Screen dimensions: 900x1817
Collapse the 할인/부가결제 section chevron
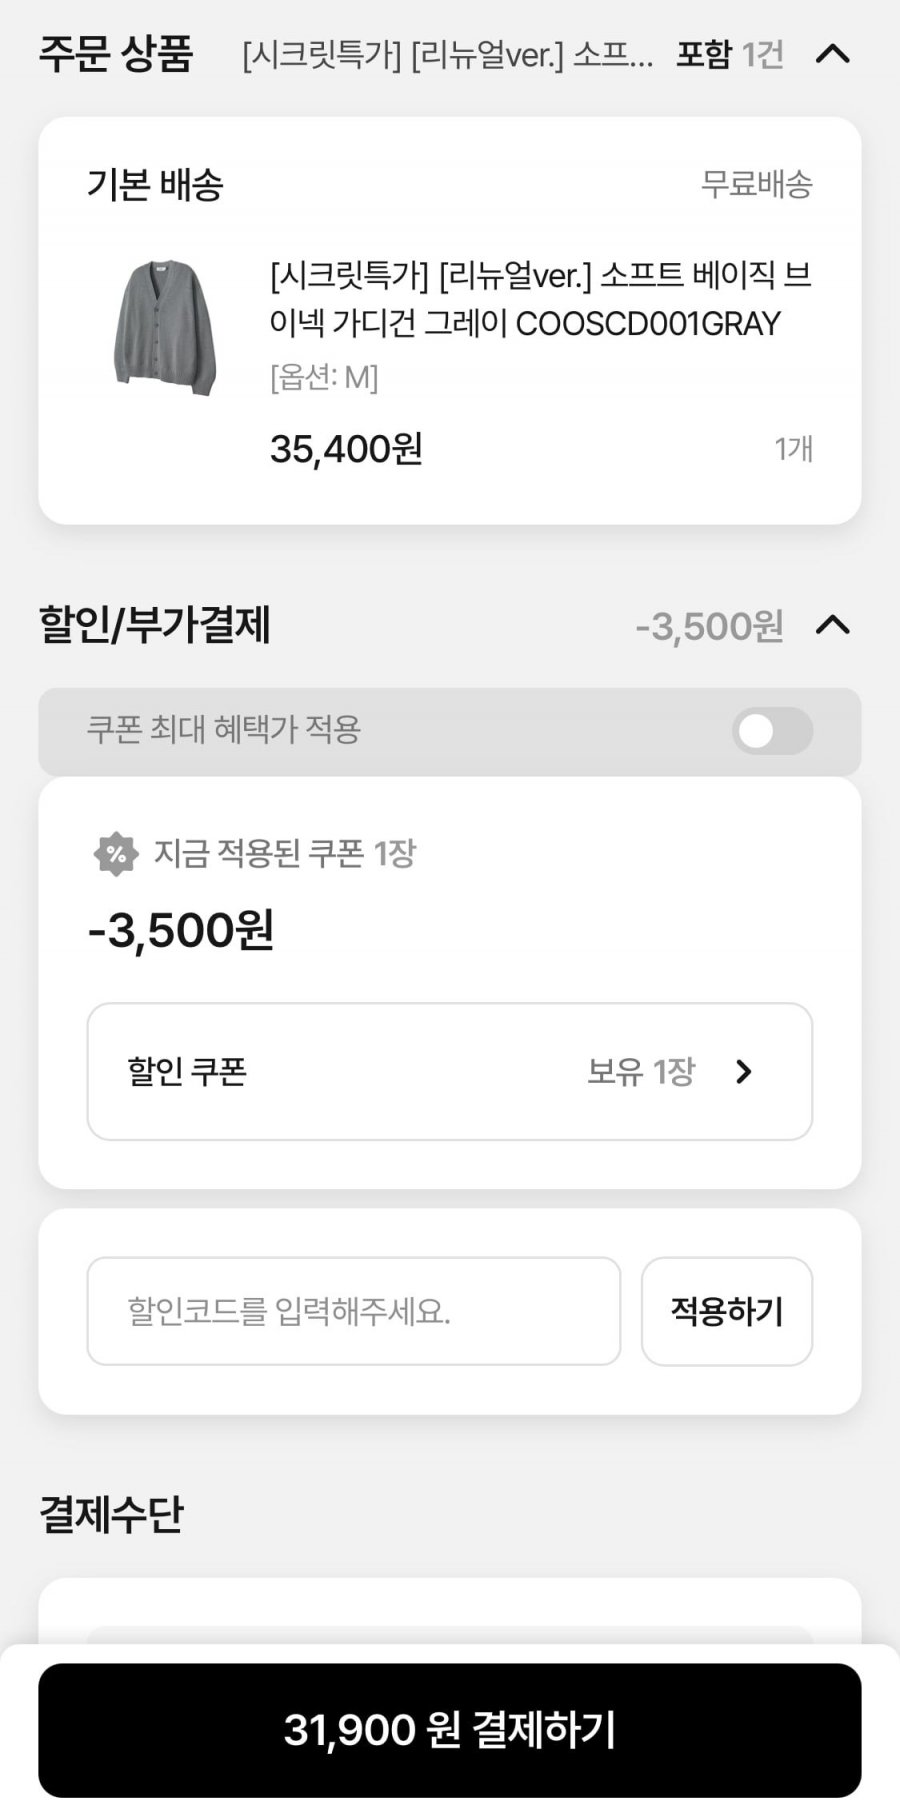[832, 626]
